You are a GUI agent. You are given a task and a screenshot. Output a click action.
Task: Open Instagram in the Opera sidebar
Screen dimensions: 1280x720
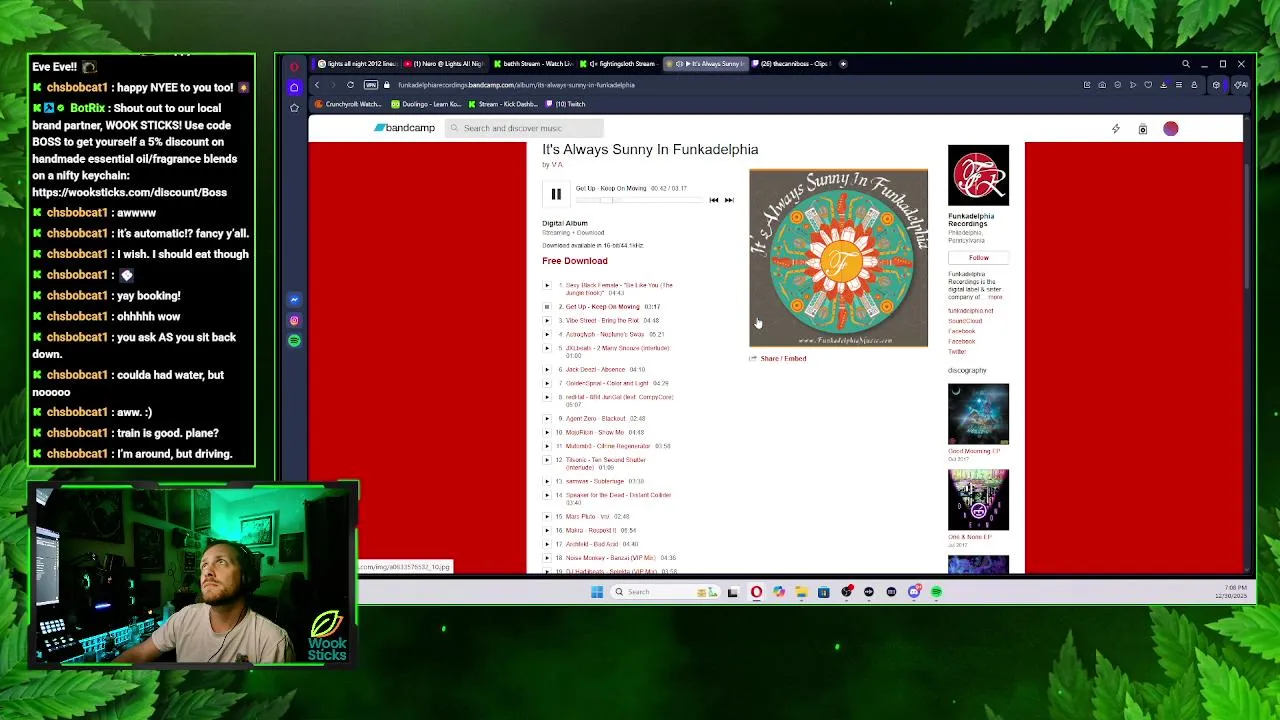(x=294, y=320)
